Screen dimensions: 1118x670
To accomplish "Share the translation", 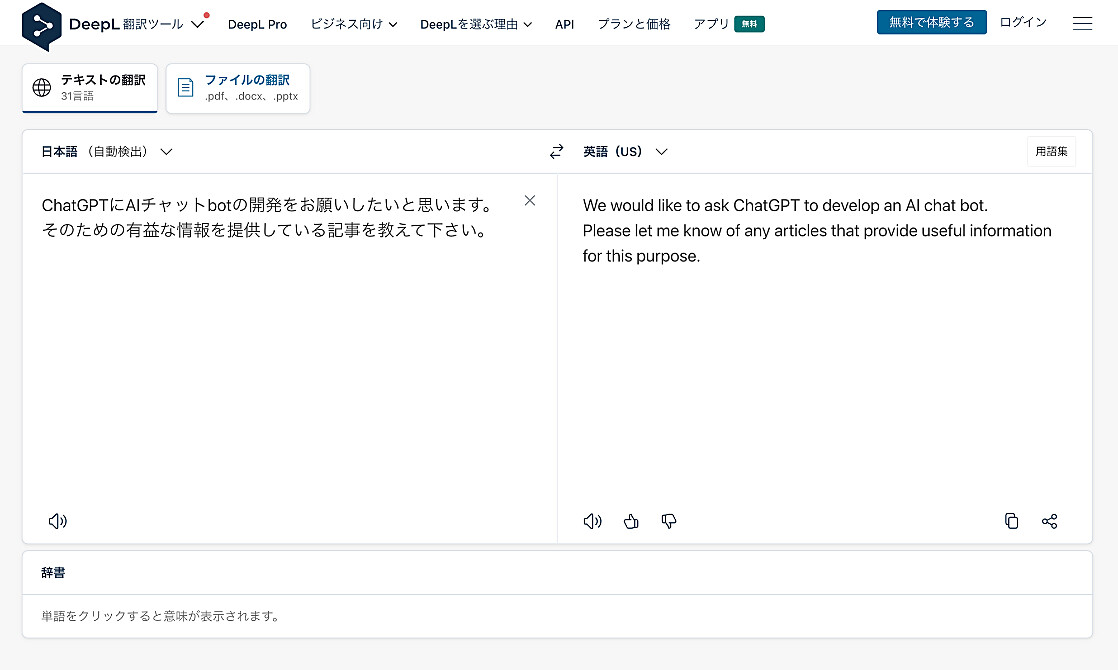I will [x=1050, y=521].
